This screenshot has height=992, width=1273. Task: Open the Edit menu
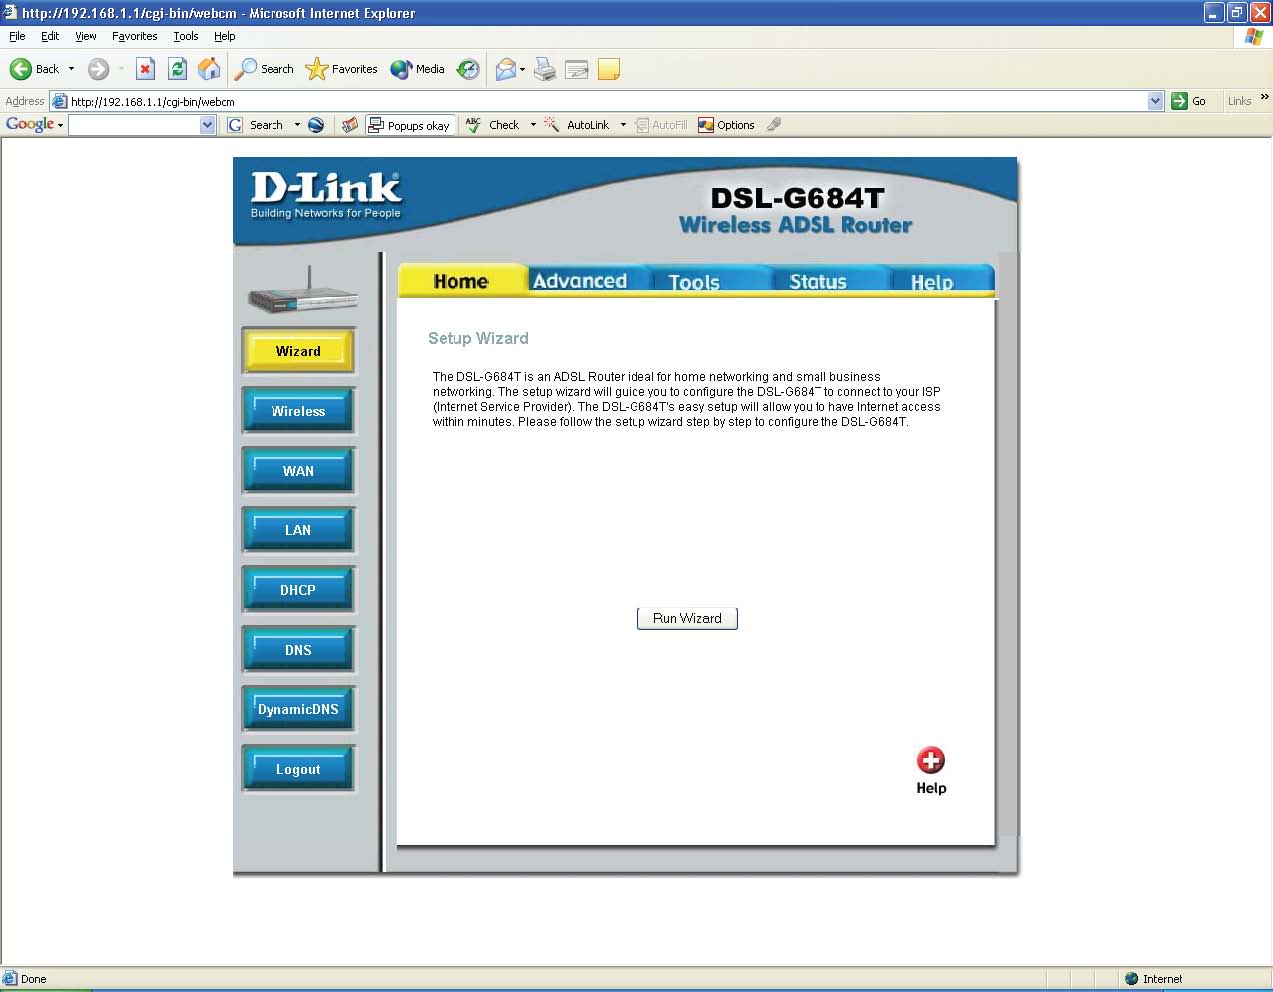click(x=50, y=36)
